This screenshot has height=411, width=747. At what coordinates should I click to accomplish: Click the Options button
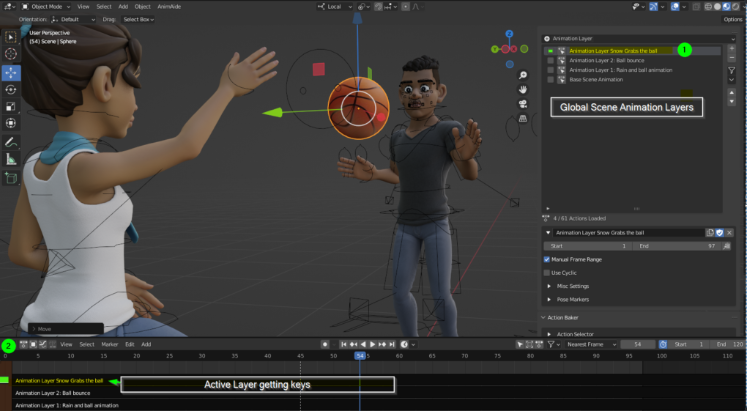731,19
